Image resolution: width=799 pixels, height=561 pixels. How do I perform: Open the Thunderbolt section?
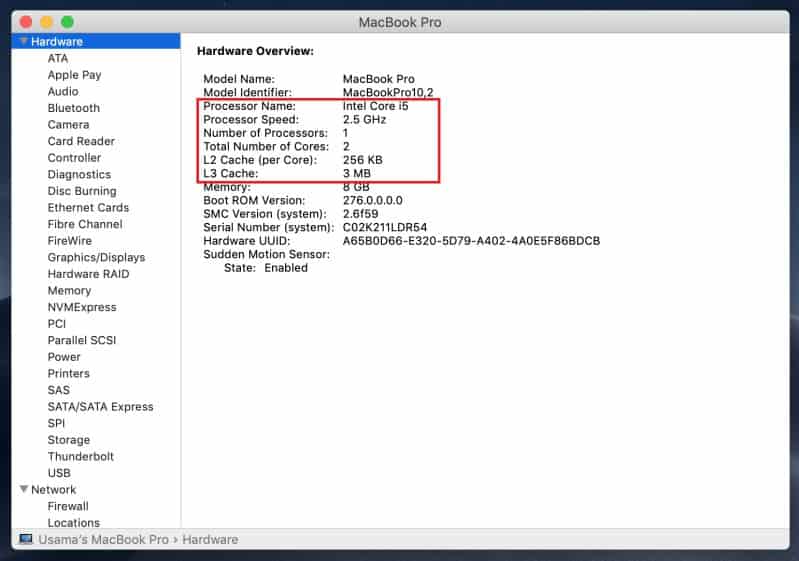point(81,456)
